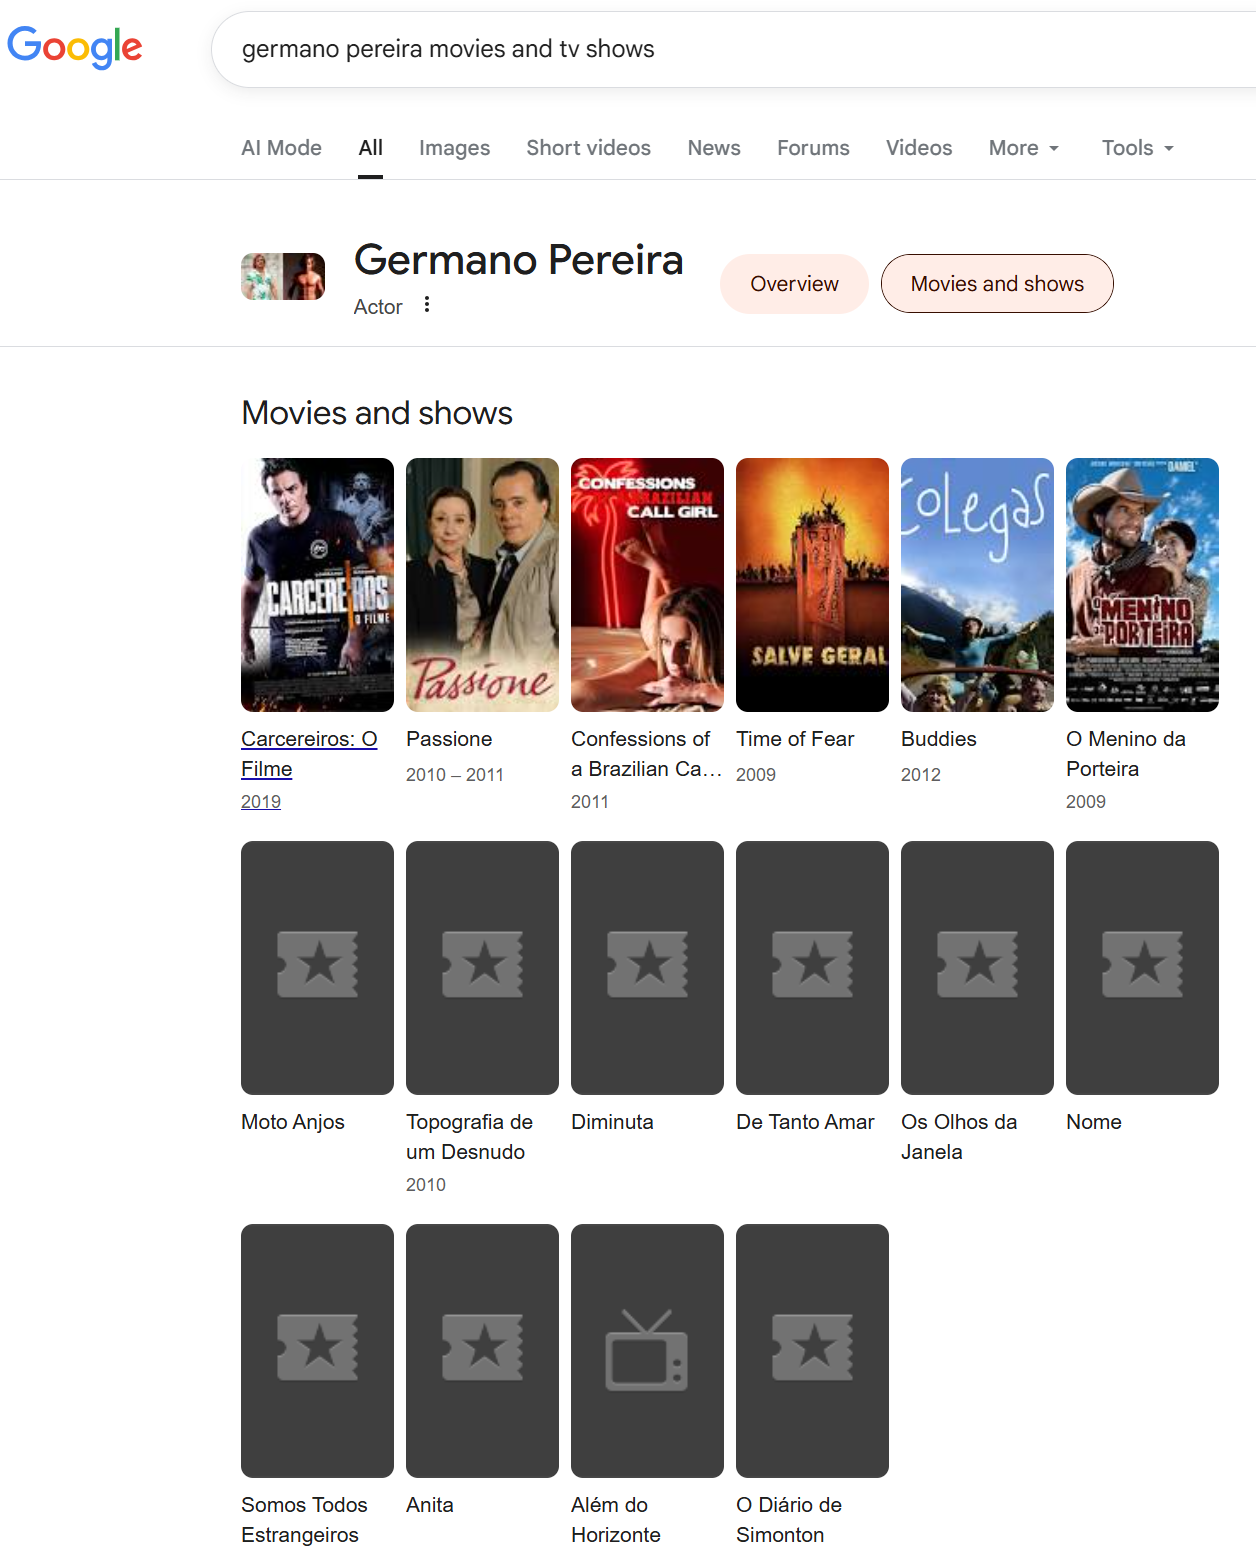The width and height of the screenshot is (1256, 1559).
Task: Click Moto Anjos placeholder ticket icon
Action: 317,965
